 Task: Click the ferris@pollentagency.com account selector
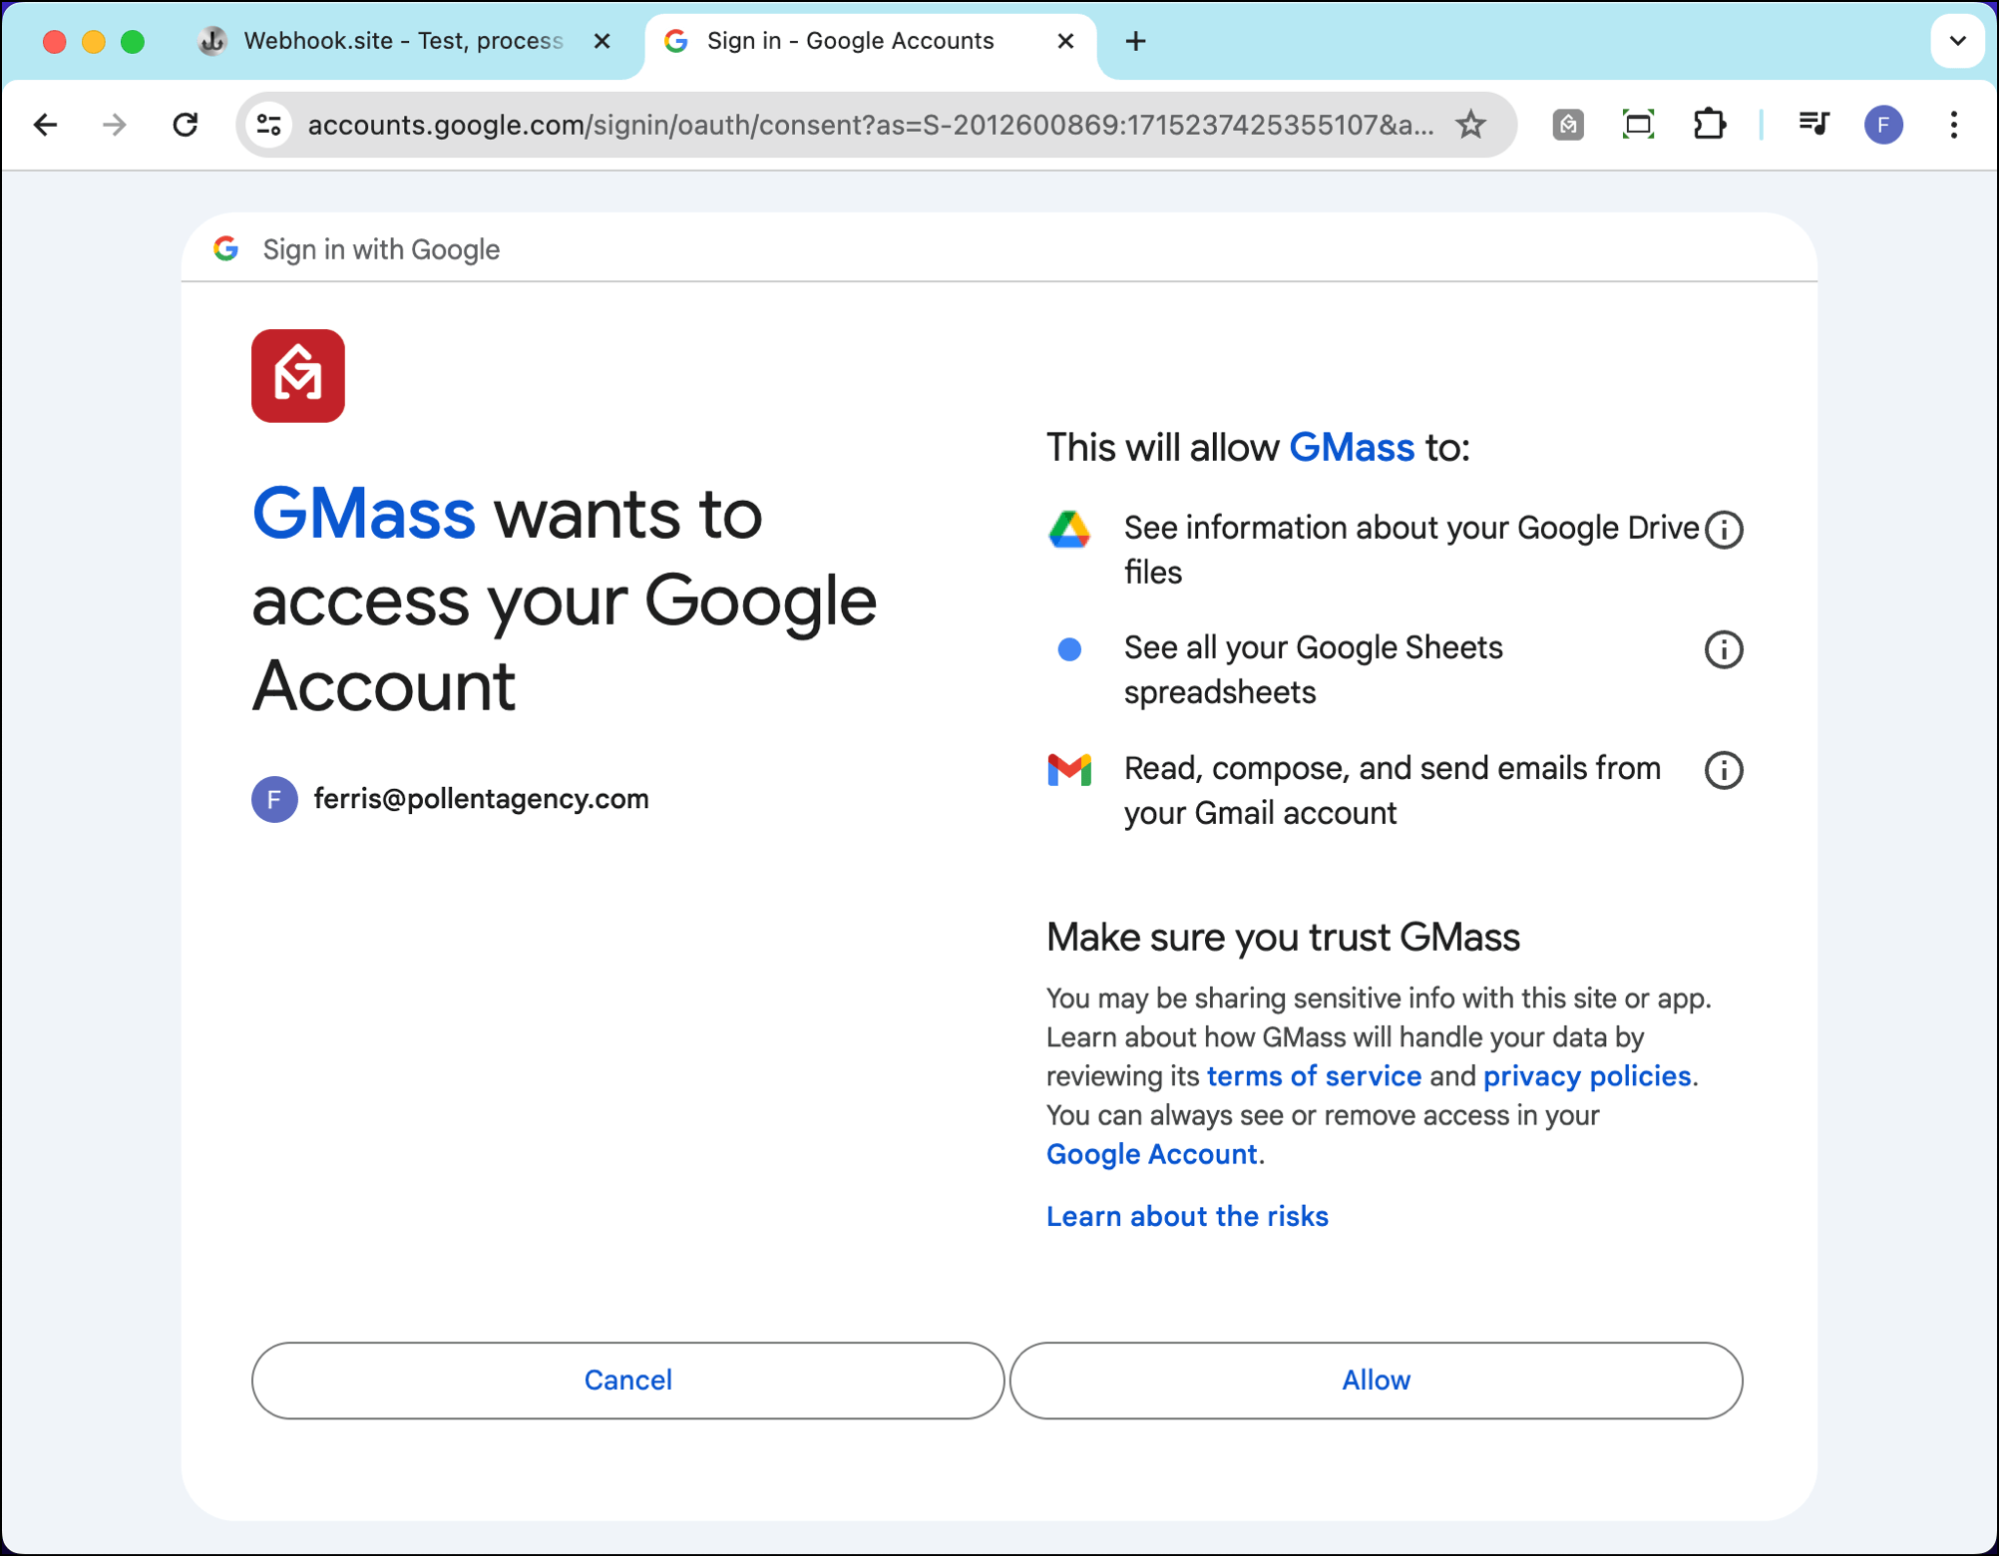482,798
